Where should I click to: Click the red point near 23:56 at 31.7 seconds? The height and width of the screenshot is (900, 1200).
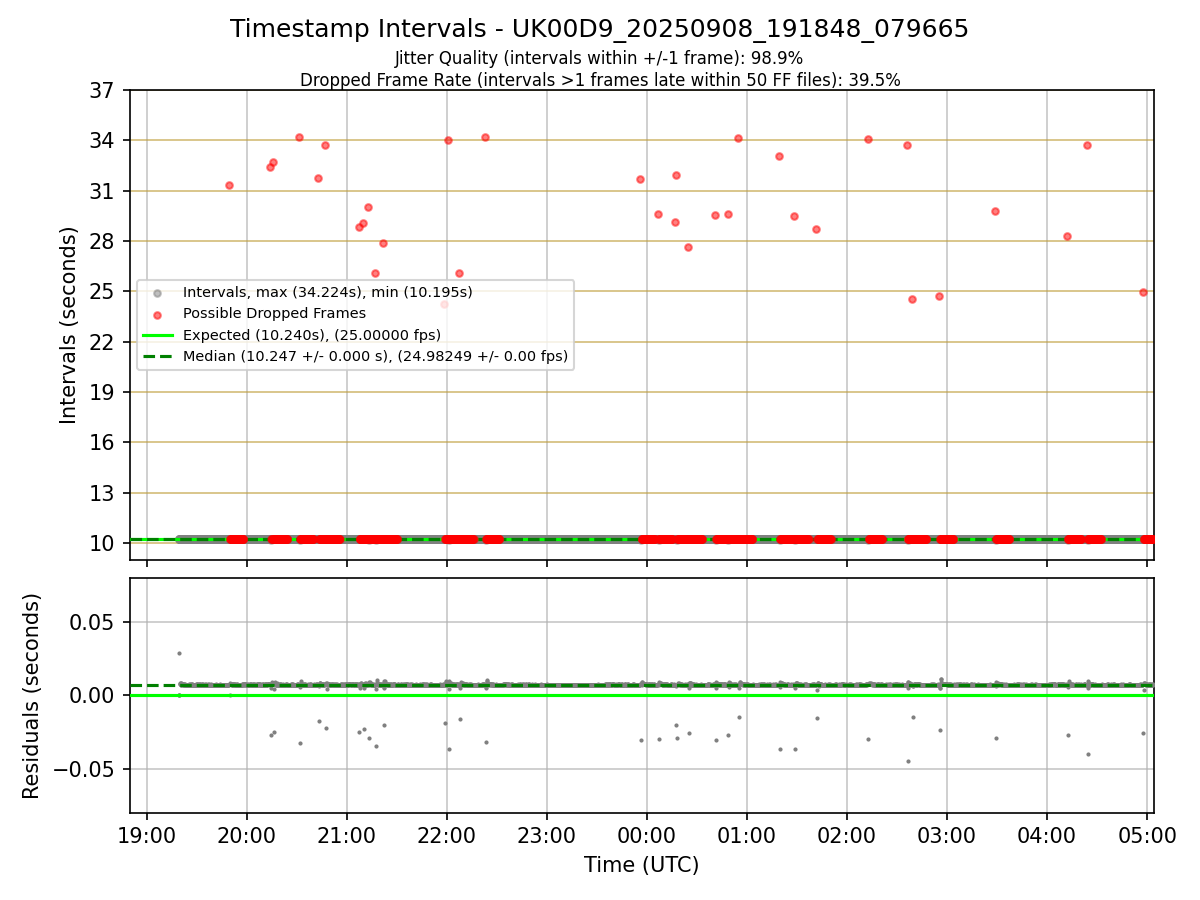(640, 179)
